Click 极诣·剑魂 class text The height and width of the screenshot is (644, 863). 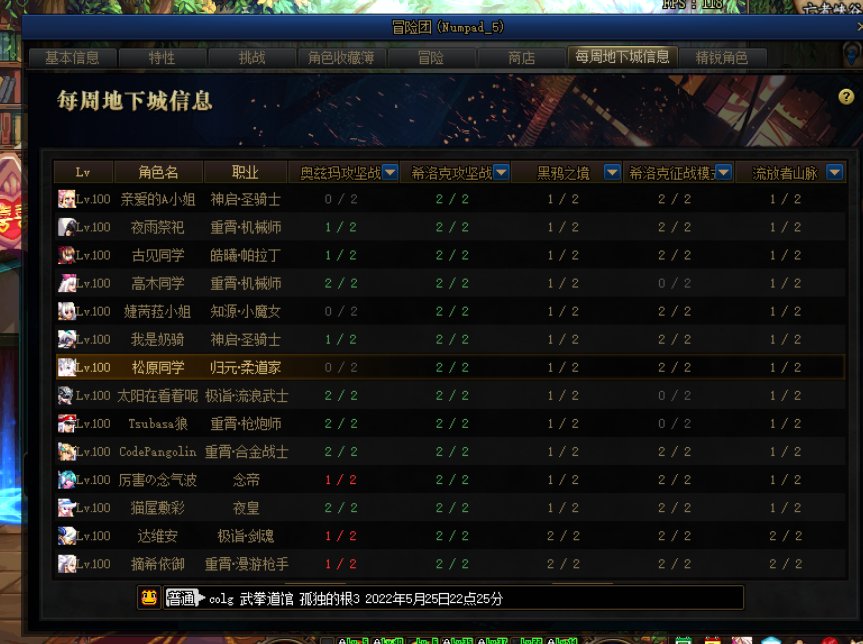pyautogui.click(x=245, y=536)
